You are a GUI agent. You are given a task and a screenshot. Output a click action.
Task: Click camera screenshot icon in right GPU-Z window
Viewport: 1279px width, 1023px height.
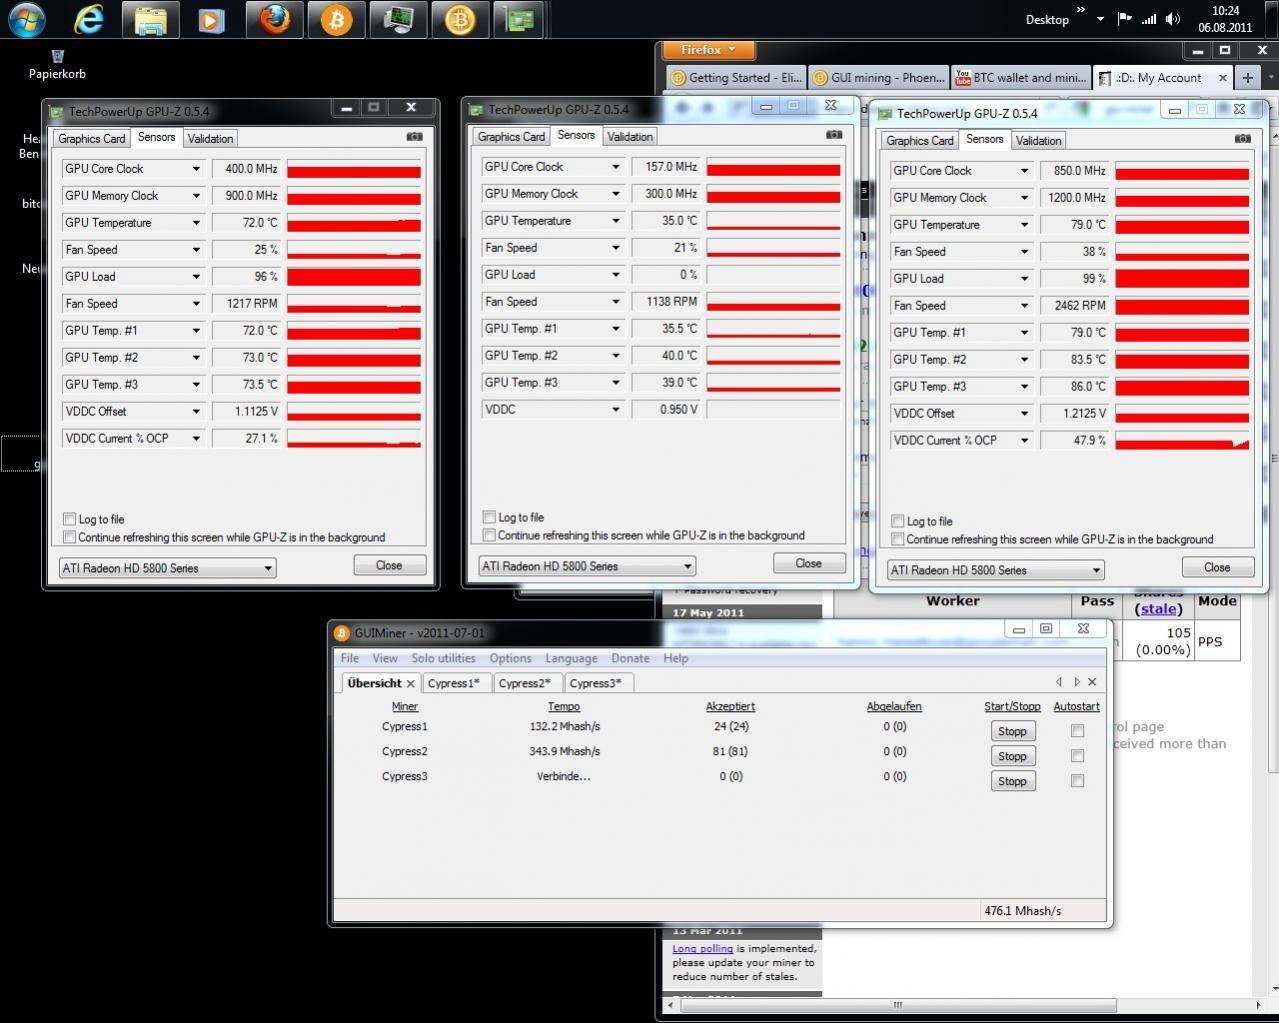pyautogui.click(x=1243, y=139)
